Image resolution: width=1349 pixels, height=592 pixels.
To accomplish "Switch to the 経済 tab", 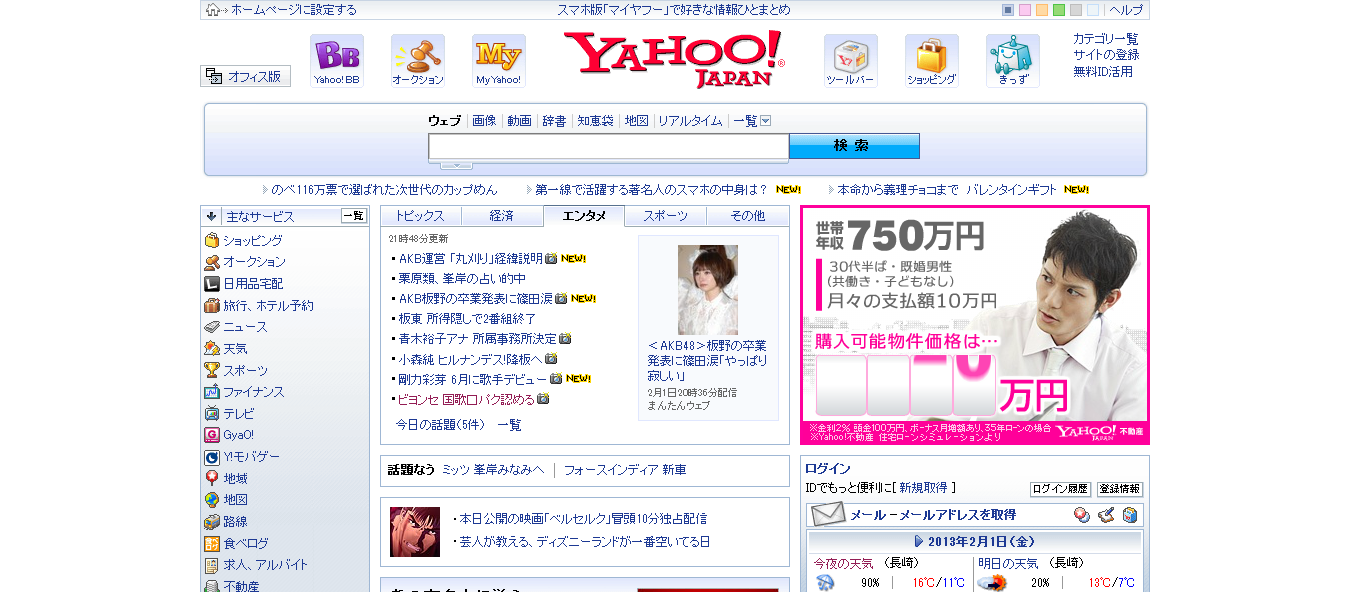I will [502, 216].
